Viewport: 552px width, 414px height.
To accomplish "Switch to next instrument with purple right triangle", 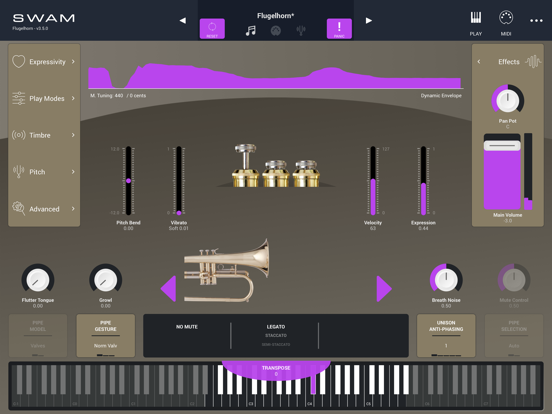I will 384,289.
